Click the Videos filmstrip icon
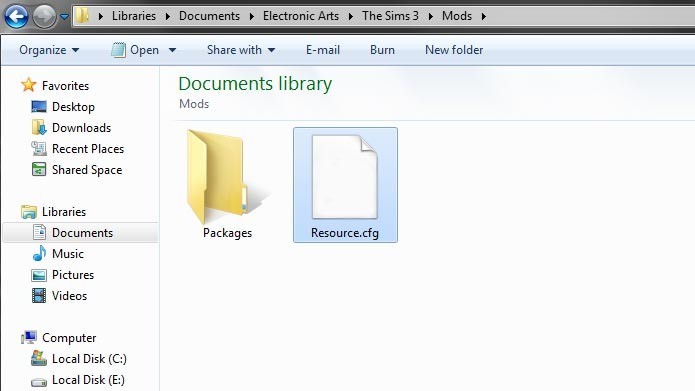This screenshot has height=391, width=695. [39, 296]
